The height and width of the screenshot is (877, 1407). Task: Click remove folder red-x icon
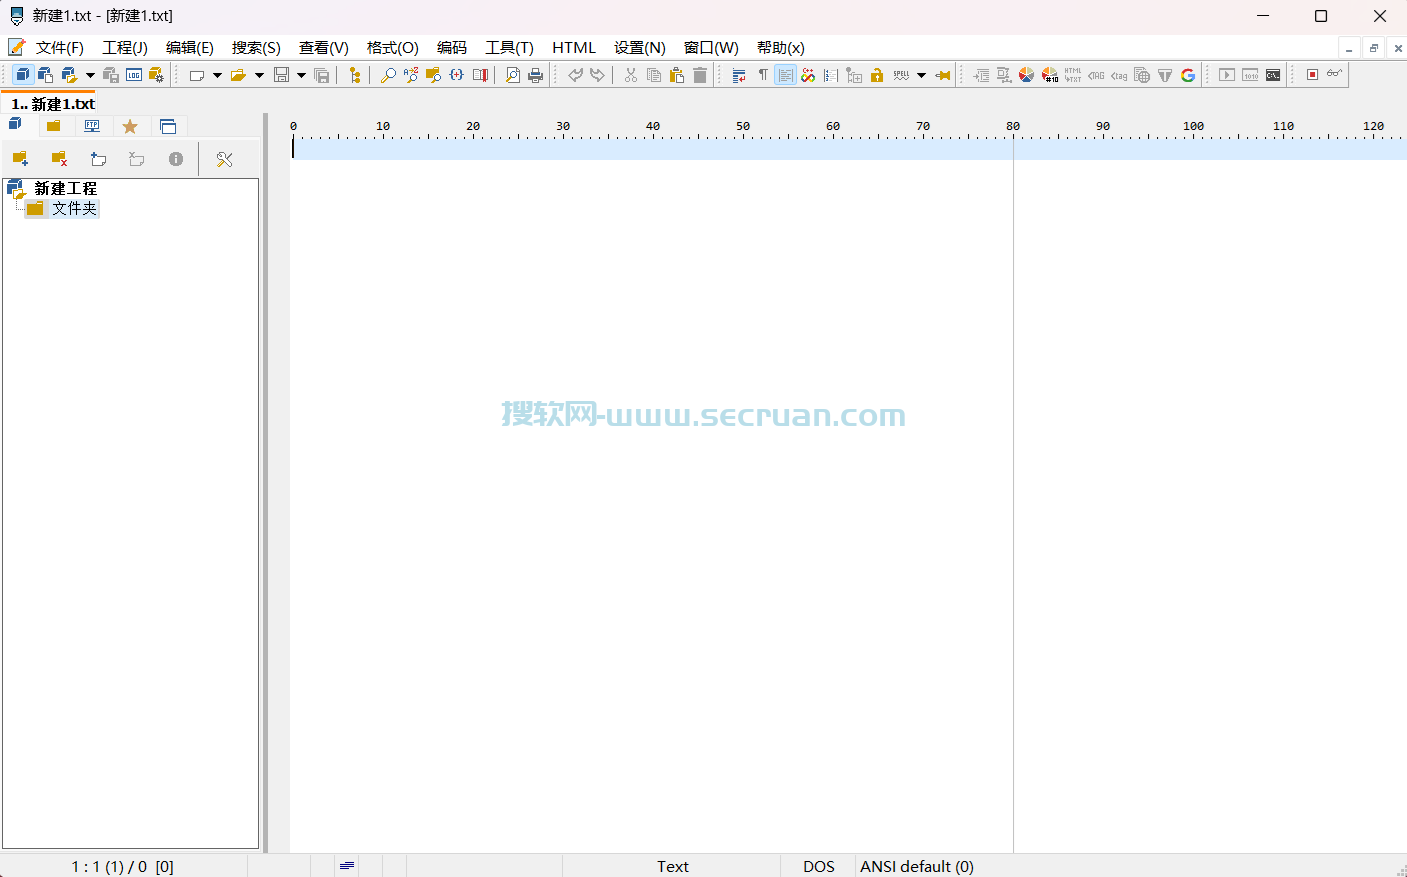[59, 159]
